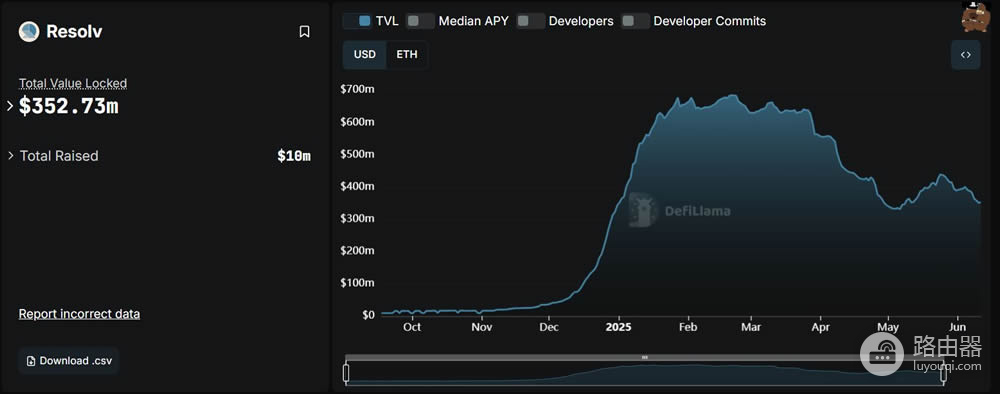Viewport: 1000px width, 394px height.
Task: Click the $500m y-axis label
Action: pyautogui.click(x=357, y=154)
